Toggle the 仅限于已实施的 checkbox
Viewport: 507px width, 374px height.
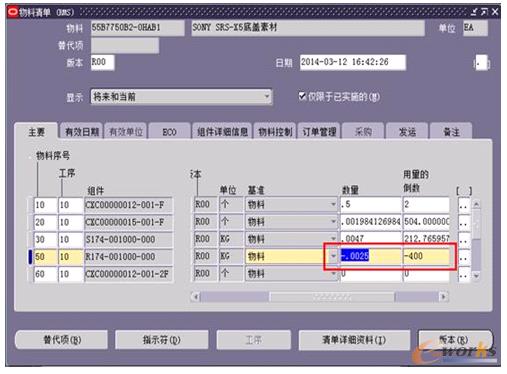point(302,96)
